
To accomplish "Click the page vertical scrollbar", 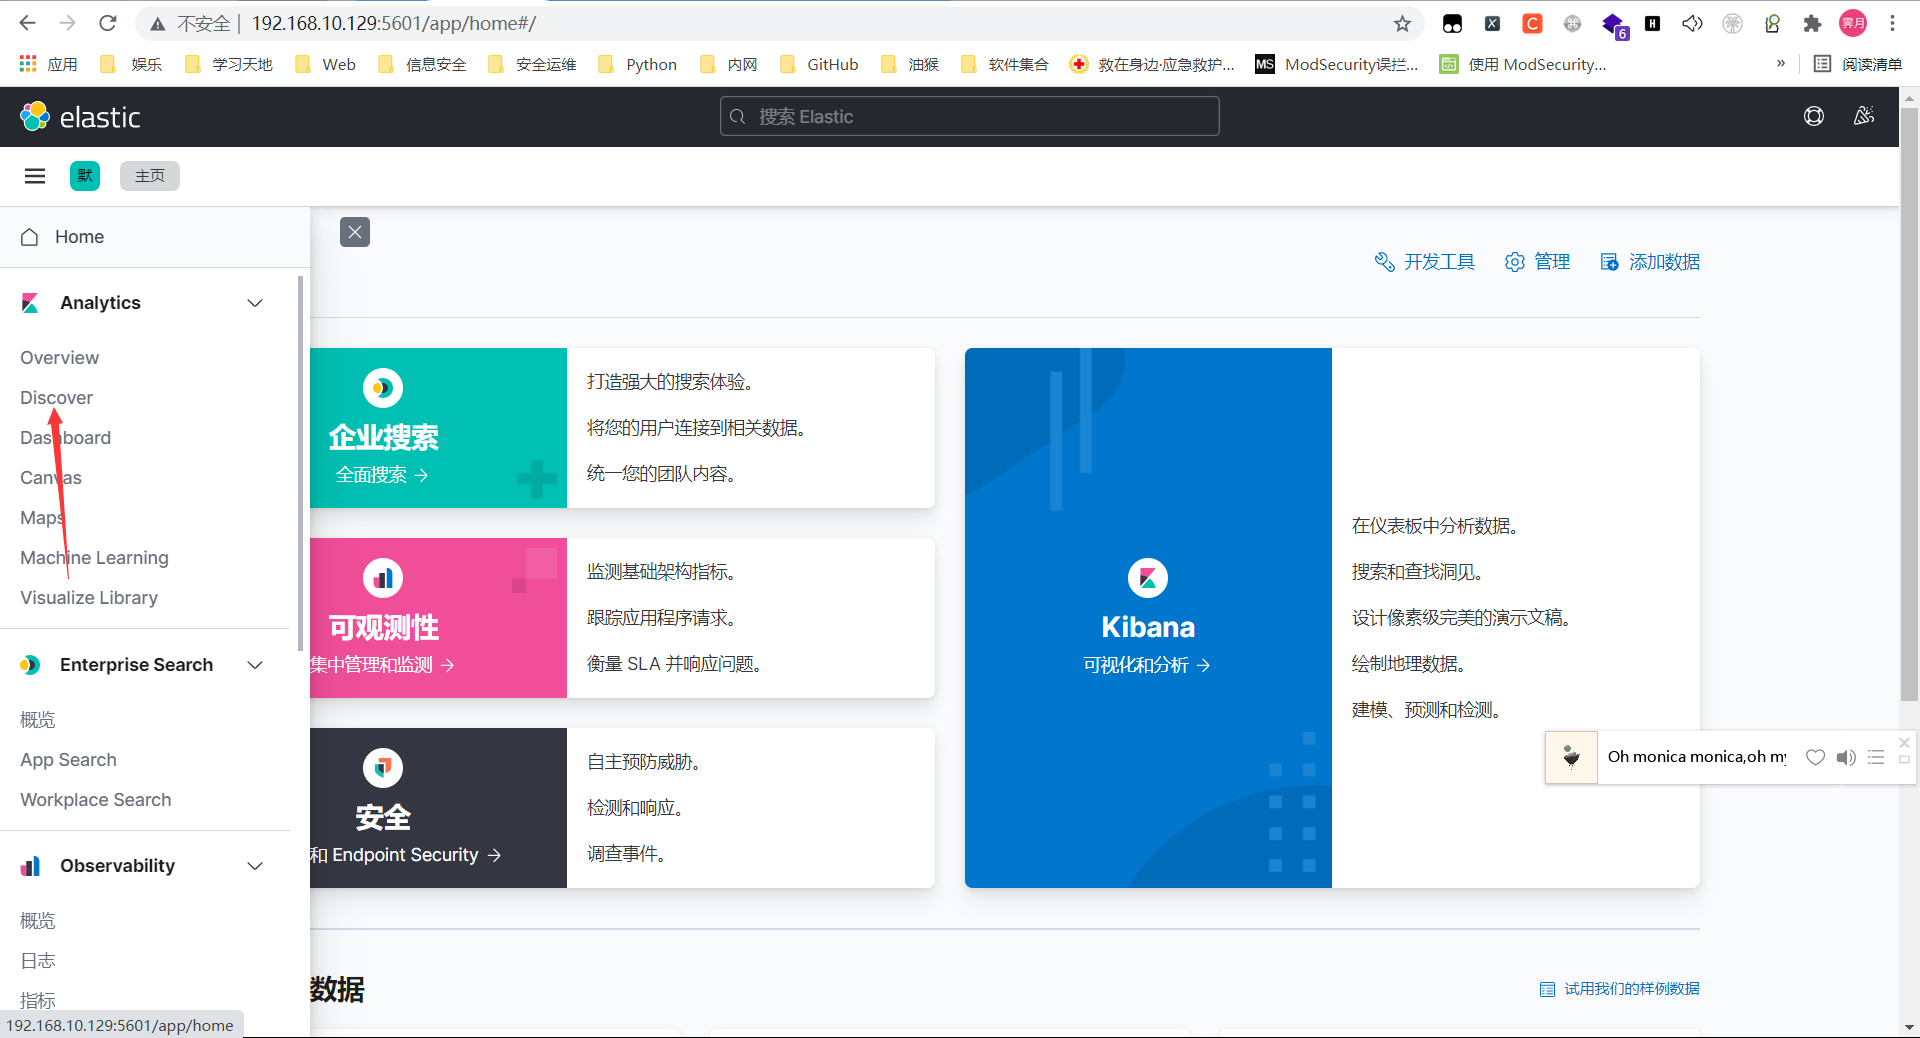I will (x=1909, y=400).
